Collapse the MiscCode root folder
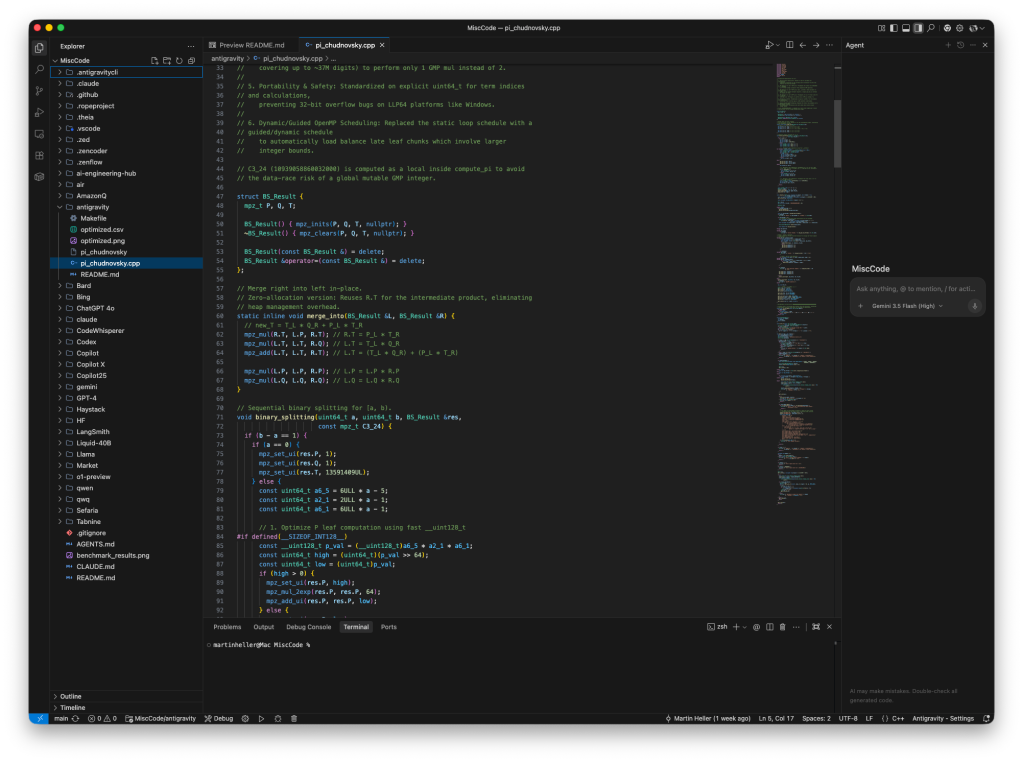The height and width of the screenshot is (762, 1023). 74,60
